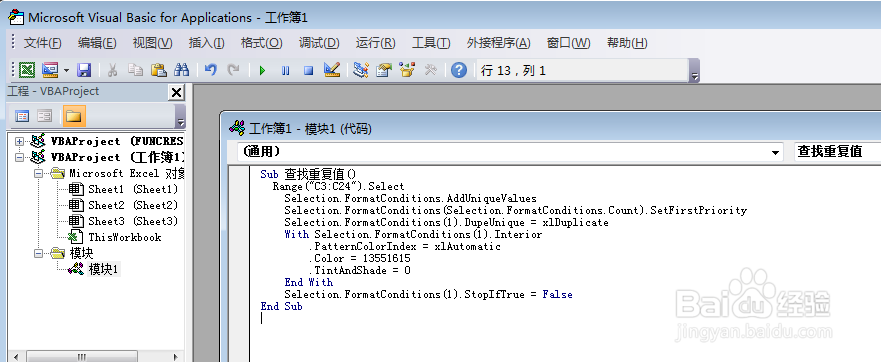Open the Project Explorer icon
881x362 pixels.
tap(361, 70)
